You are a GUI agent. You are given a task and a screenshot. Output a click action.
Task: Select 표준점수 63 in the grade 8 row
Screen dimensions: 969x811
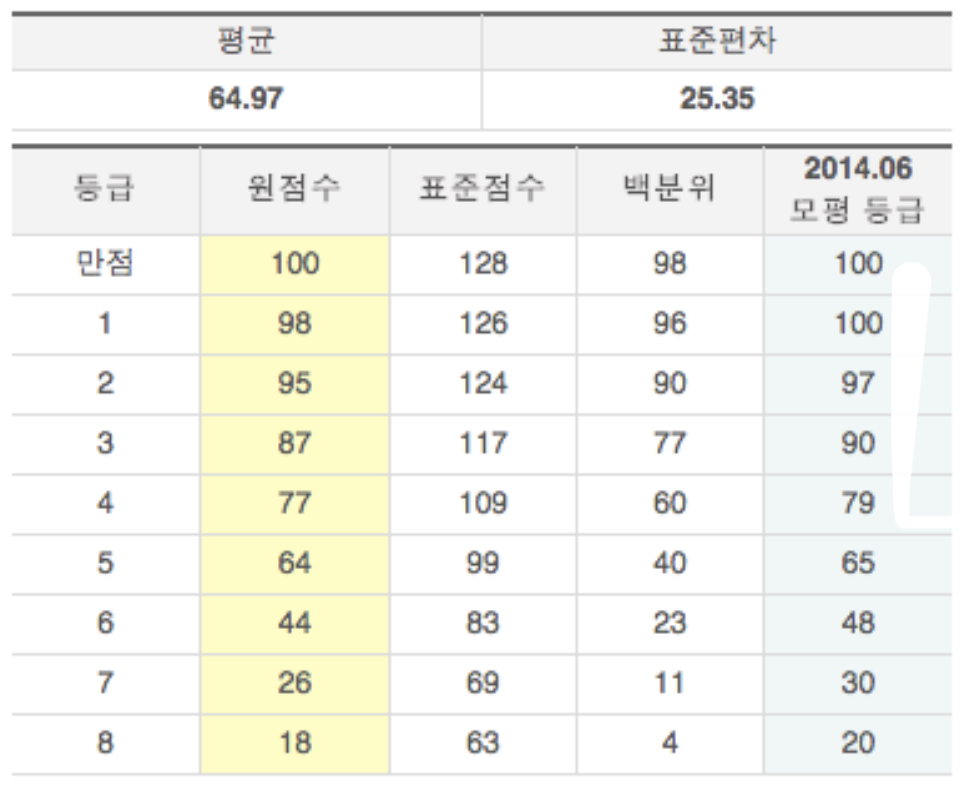pos(483,744)
